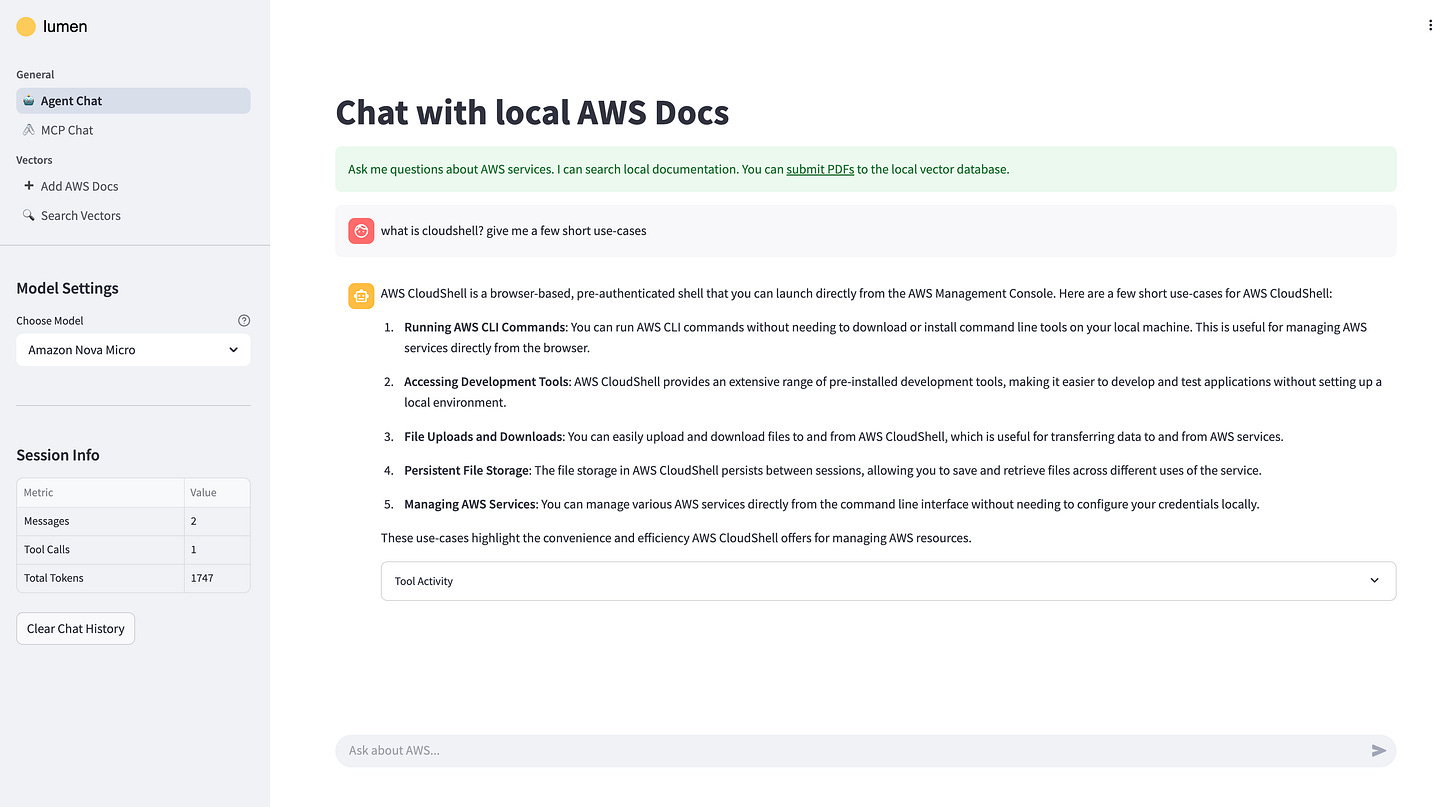Click the Clear Chat History button

[x=75, y=629]
